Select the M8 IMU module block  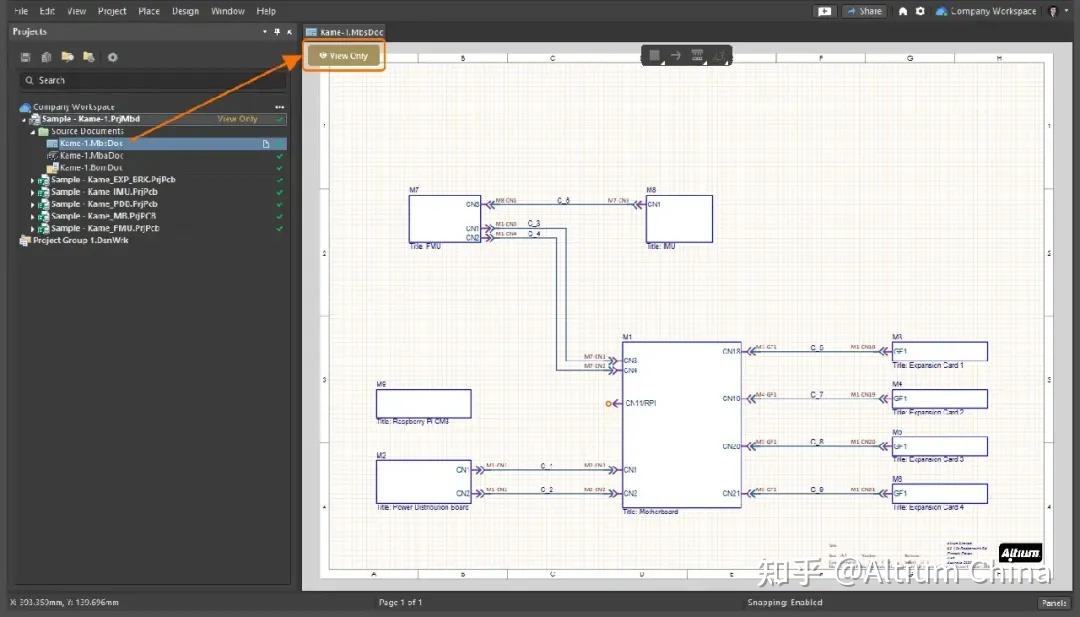tap(679, 219)
